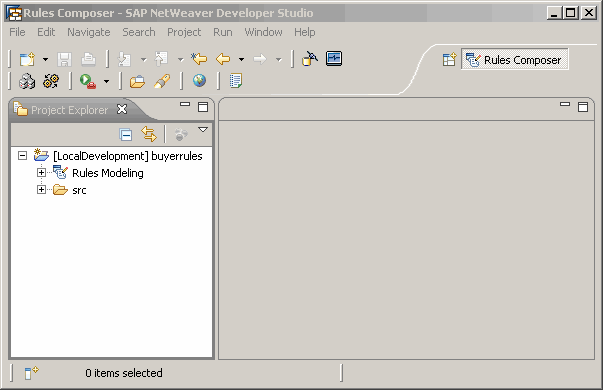Screen dimensions: 603x390
Task: Click the globe web browser icon
Action: pyautogui.click(x=199, y=81)
